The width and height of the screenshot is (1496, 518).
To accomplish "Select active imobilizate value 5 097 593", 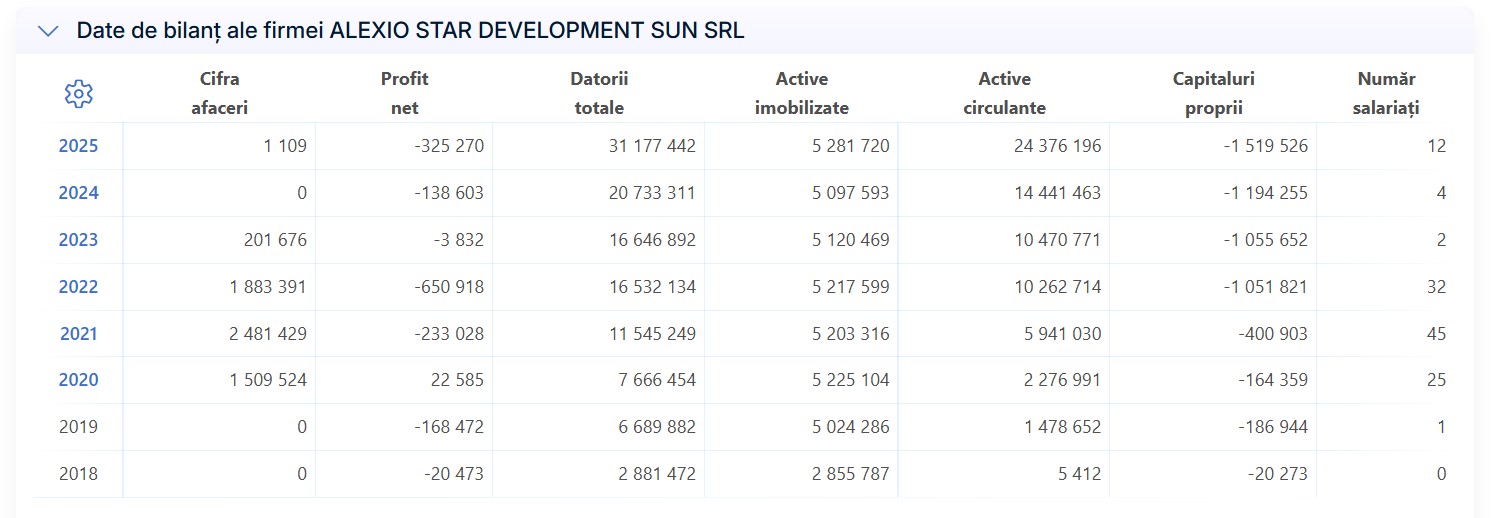I will (x=851, y=193).
